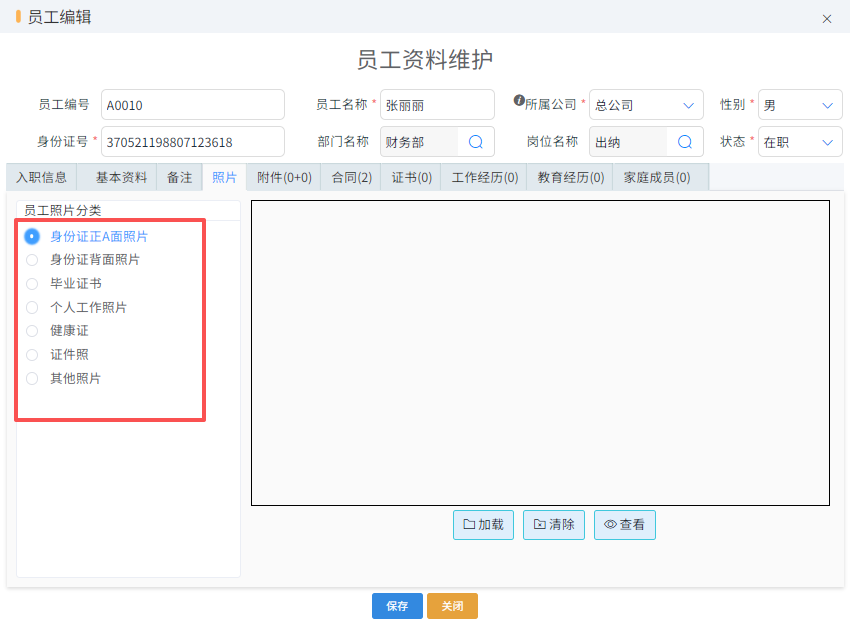Open the 教育经历(0) tab
This screenshot has height=626, width=850.
[x=571, y=177]
